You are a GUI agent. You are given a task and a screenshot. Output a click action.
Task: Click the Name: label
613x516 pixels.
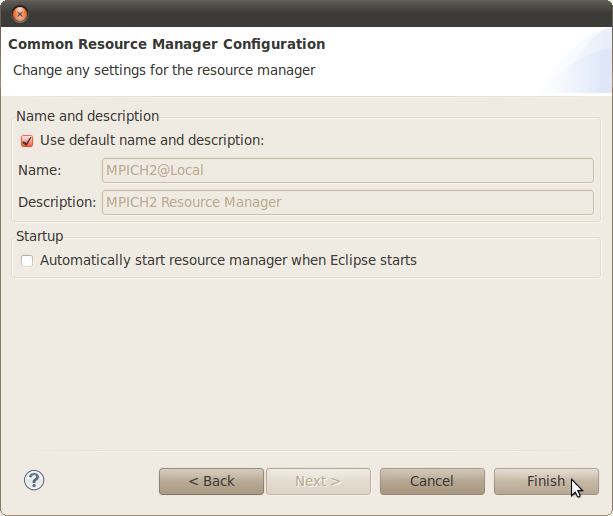click(x=39, y=170)
